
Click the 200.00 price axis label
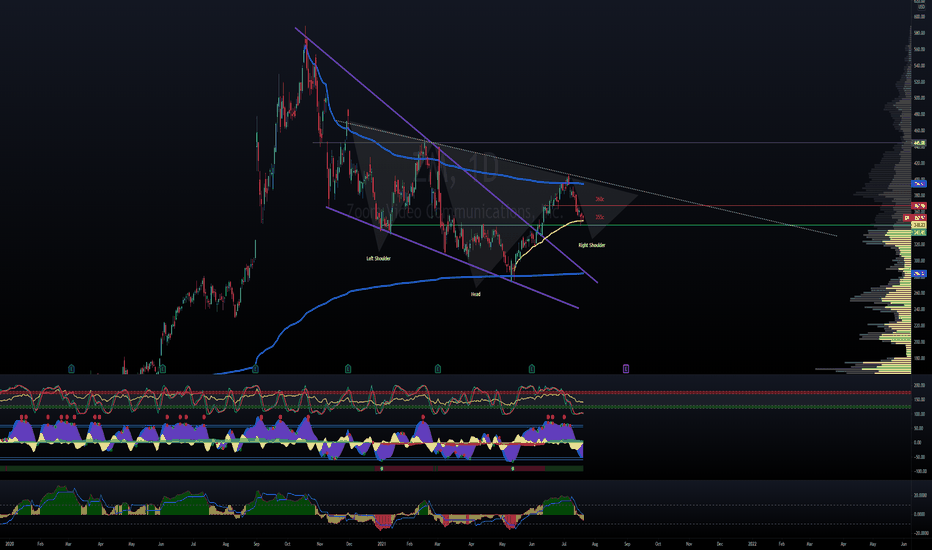point(919,342)
